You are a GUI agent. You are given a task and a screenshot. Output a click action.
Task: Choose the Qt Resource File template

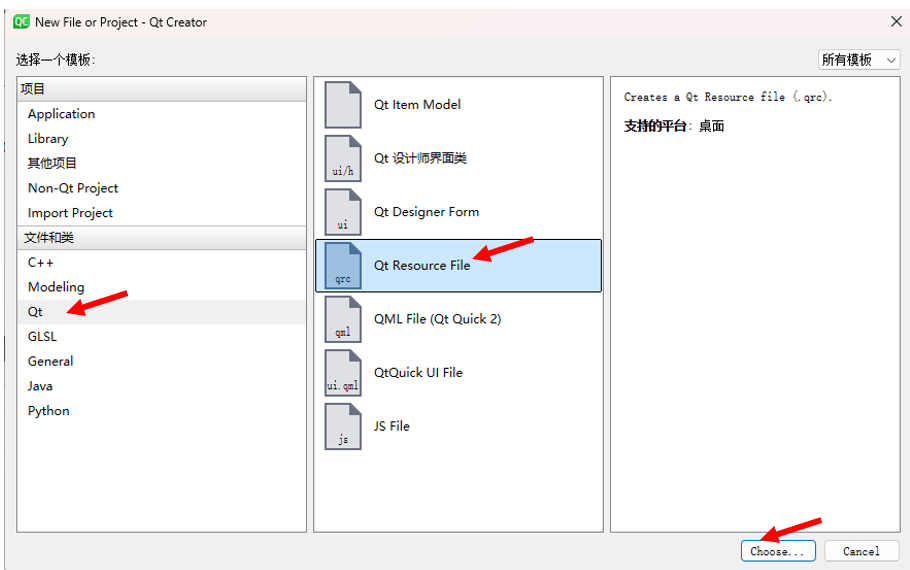point(458,266)
